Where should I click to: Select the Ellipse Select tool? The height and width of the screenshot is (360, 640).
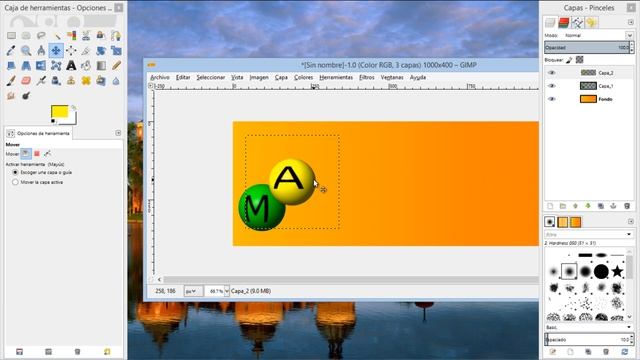26,36
